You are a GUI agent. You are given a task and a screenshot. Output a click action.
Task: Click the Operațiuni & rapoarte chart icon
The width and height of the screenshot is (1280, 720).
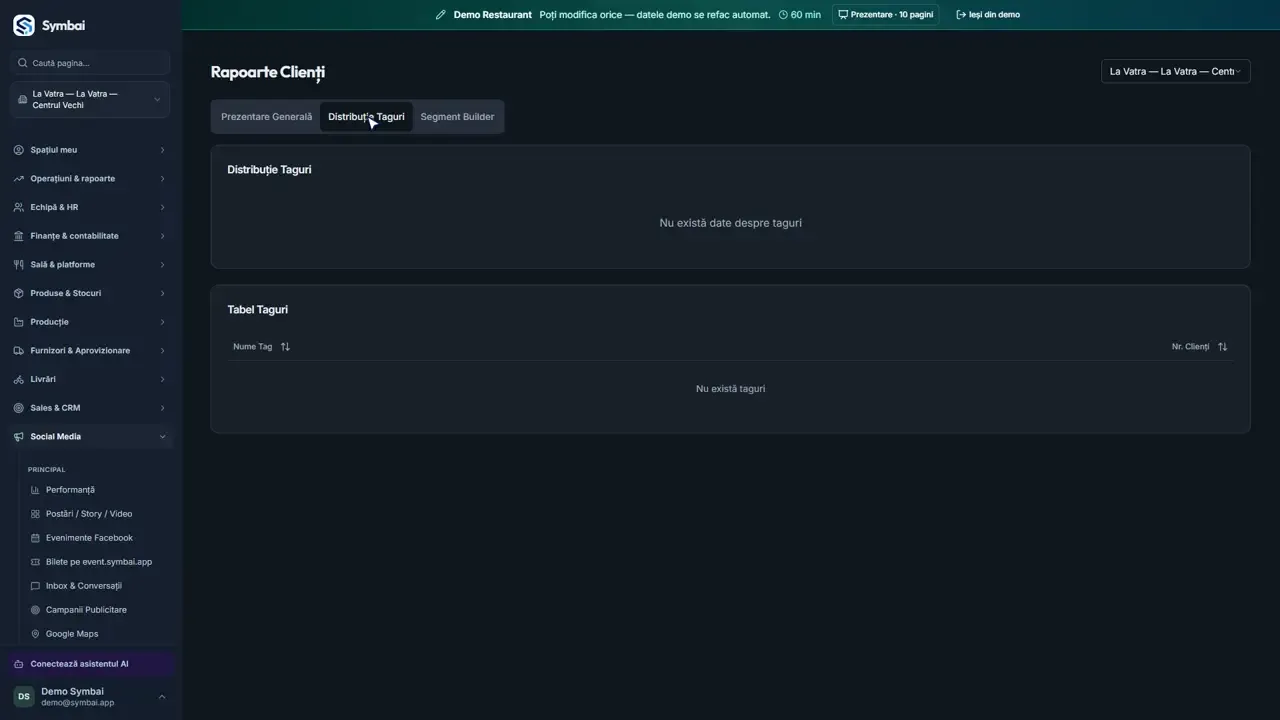coord(19,179)
